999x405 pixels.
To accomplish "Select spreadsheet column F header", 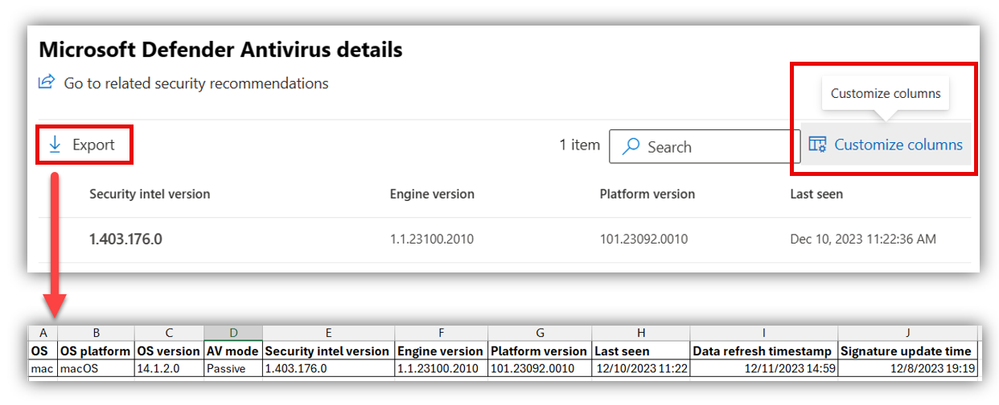I will (442, 333).
